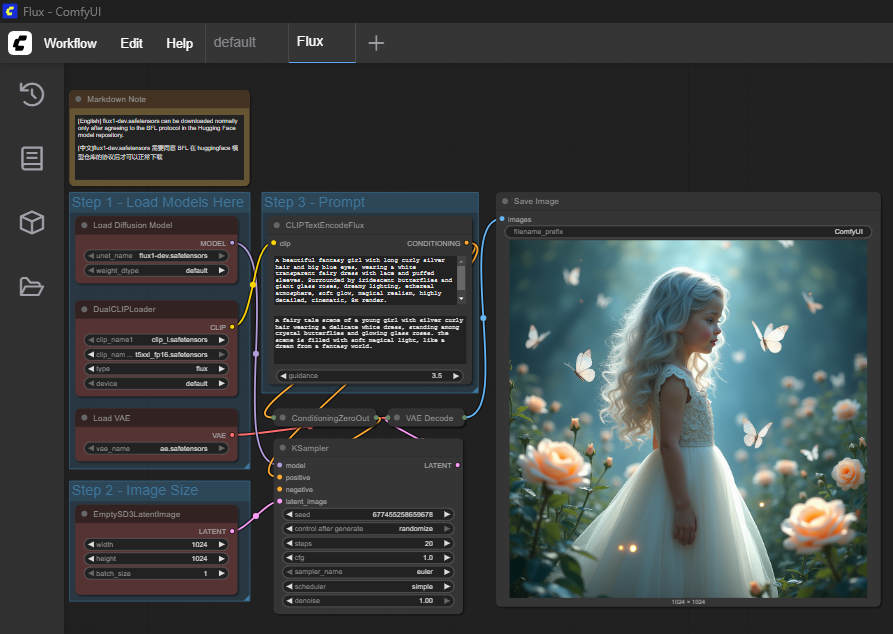
Task: Collapse the Save Image node
Action: [506, 201]
